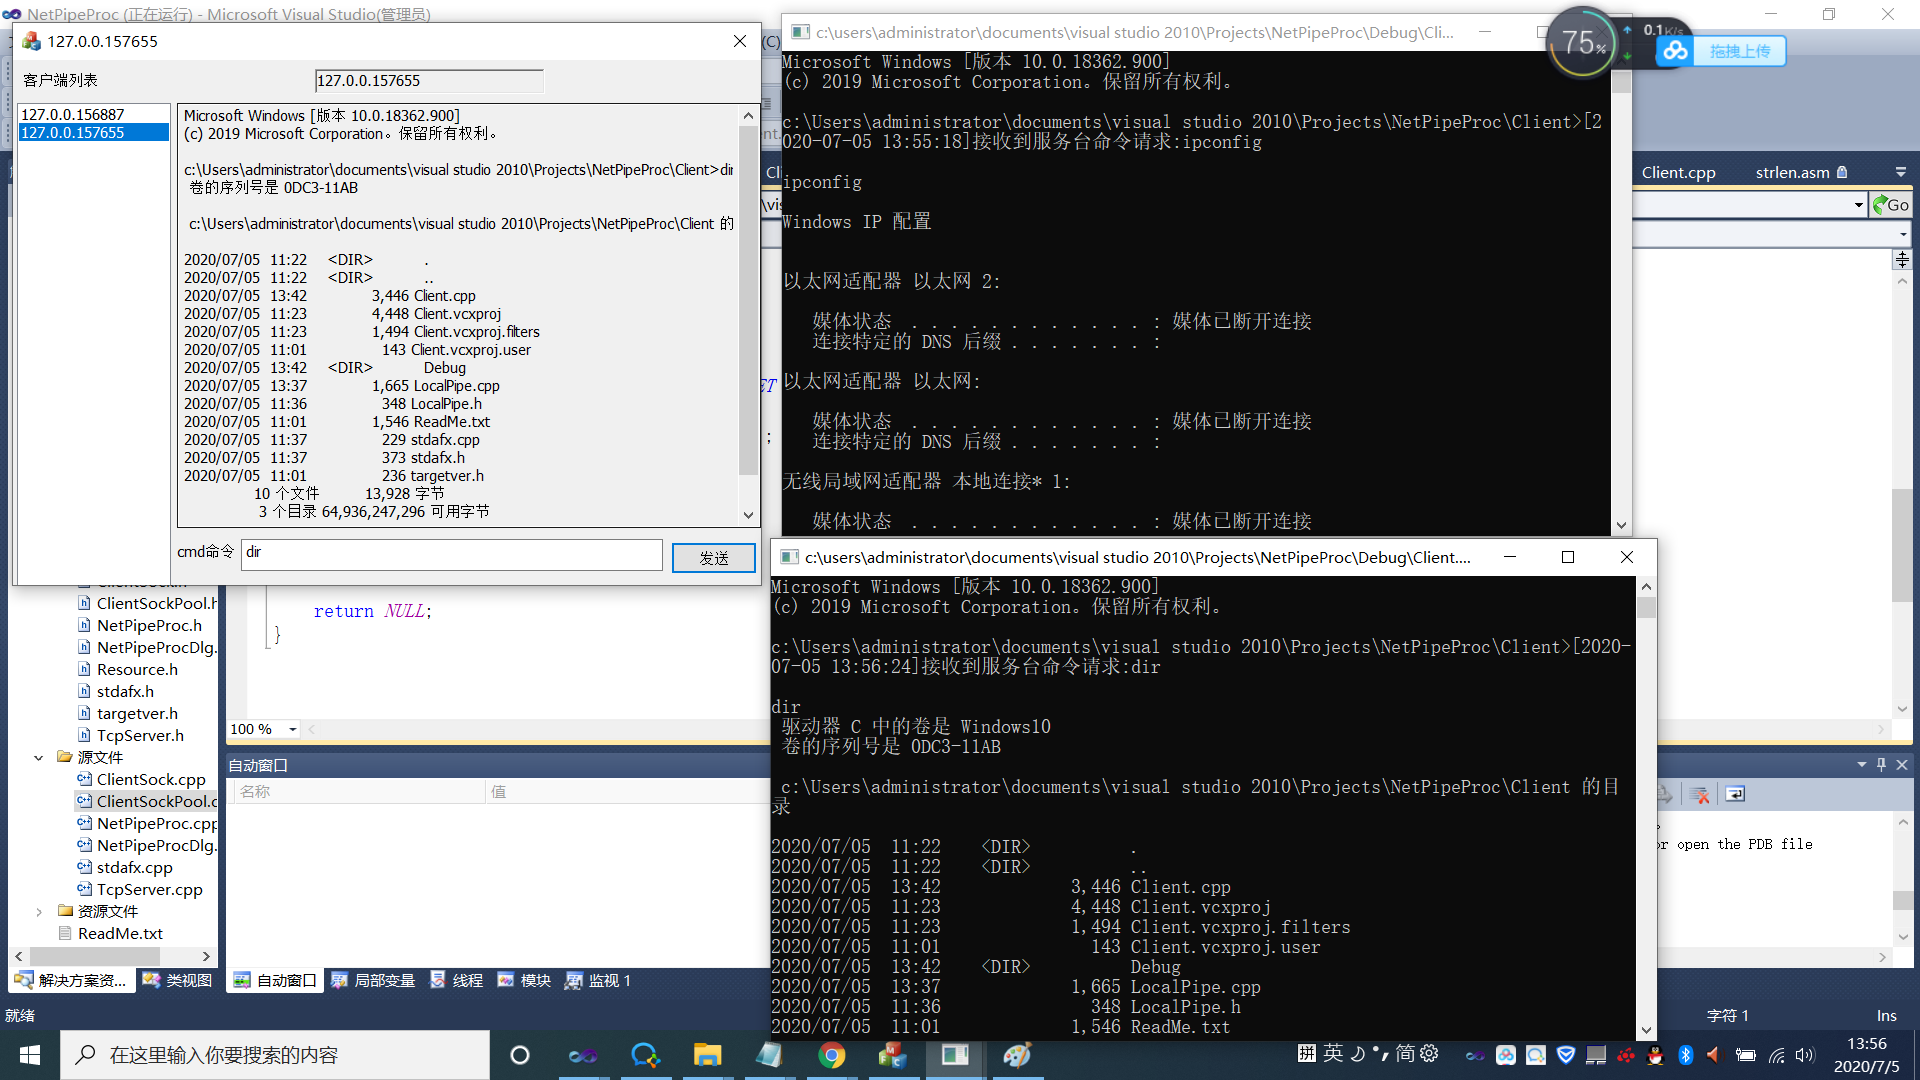This screenshot has width=1920, height=1080.
Task: Open the editor zoom 100 % dropdown
Action: pyautogui.click(x=293, y=729)
